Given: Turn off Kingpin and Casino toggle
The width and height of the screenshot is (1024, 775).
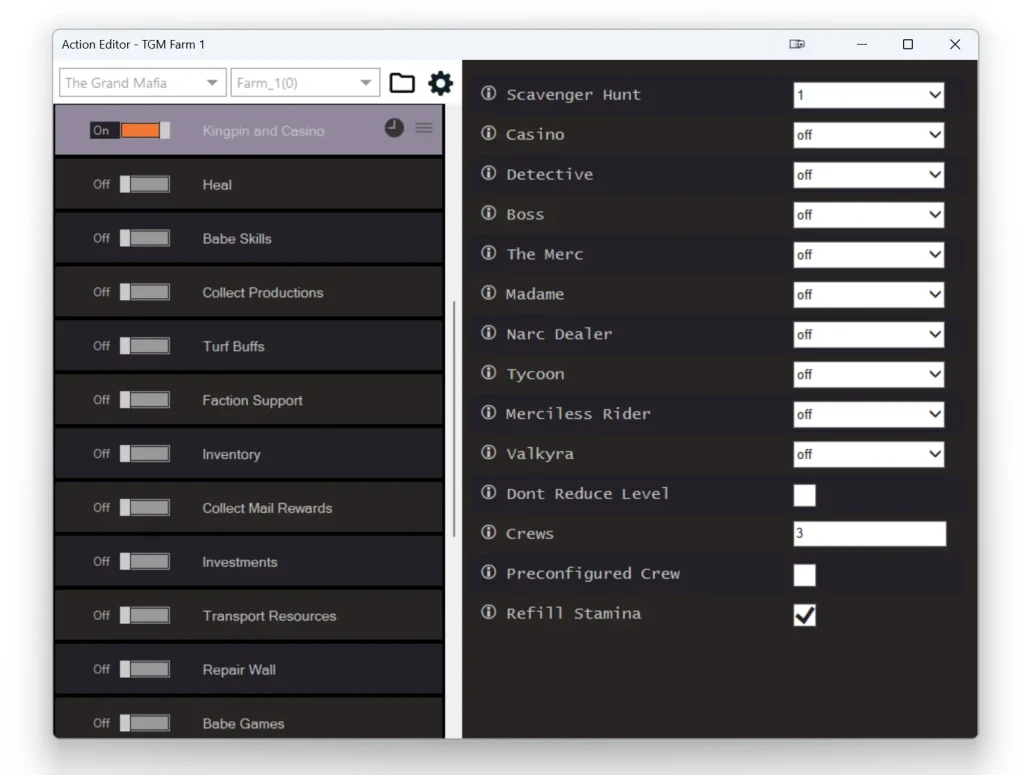Looking at the screenshot, I should tap(145, 131).
